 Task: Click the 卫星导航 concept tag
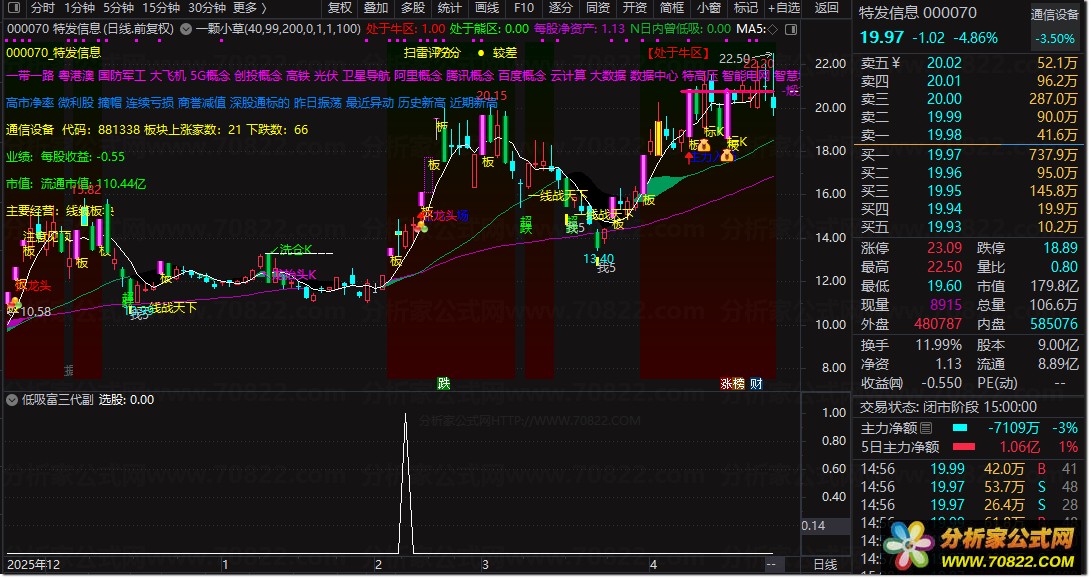point(366,75)
